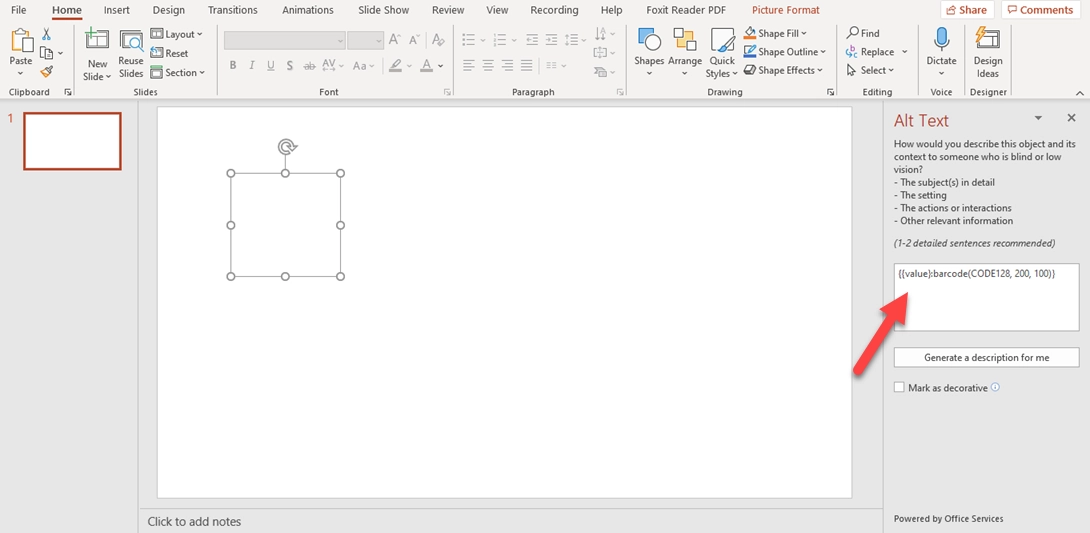Check Mark as decorative
Viewport: 1090px width, 533px height.
(x=900, y=388)
